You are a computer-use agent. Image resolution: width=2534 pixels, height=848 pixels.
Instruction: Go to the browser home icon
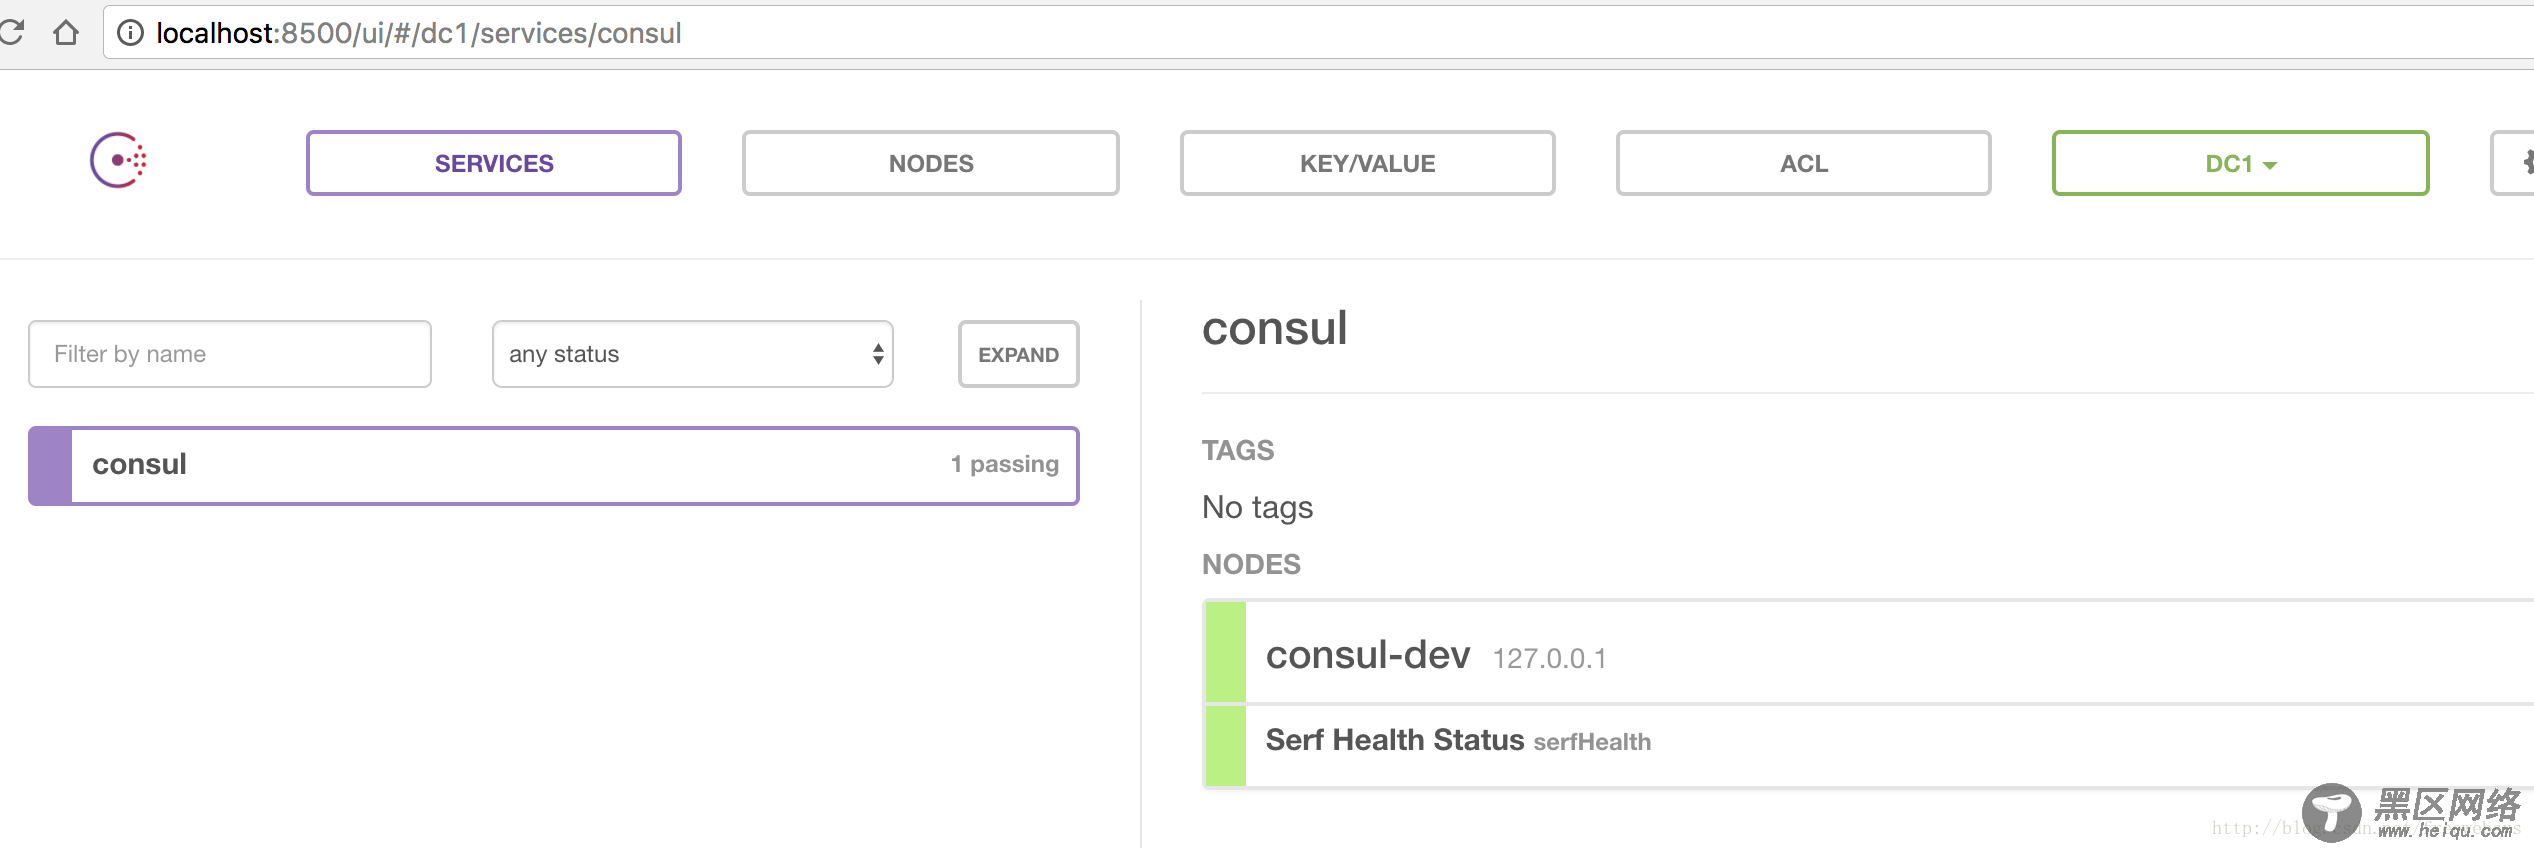pyautogui.click(x=66, y=33)
